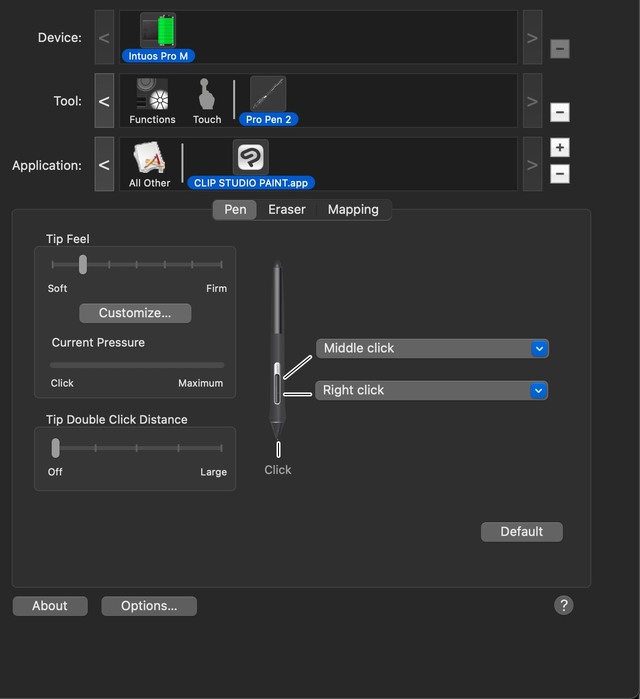Select the Touch tool icon
The width and height of the screenshot is (640, 699).
206,94
